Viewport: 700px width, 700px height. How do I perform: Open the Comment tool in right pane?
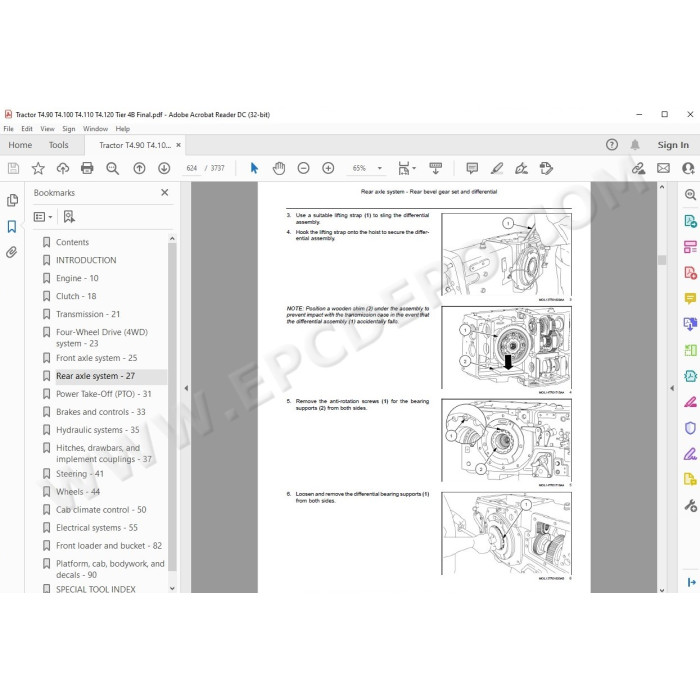click(x=690, y=298)
